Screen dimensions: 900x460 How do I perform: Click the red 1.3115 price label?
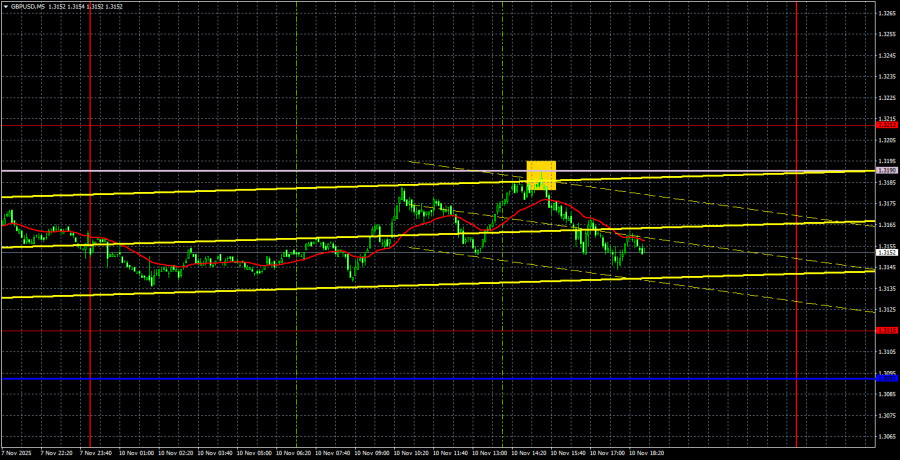886,330
